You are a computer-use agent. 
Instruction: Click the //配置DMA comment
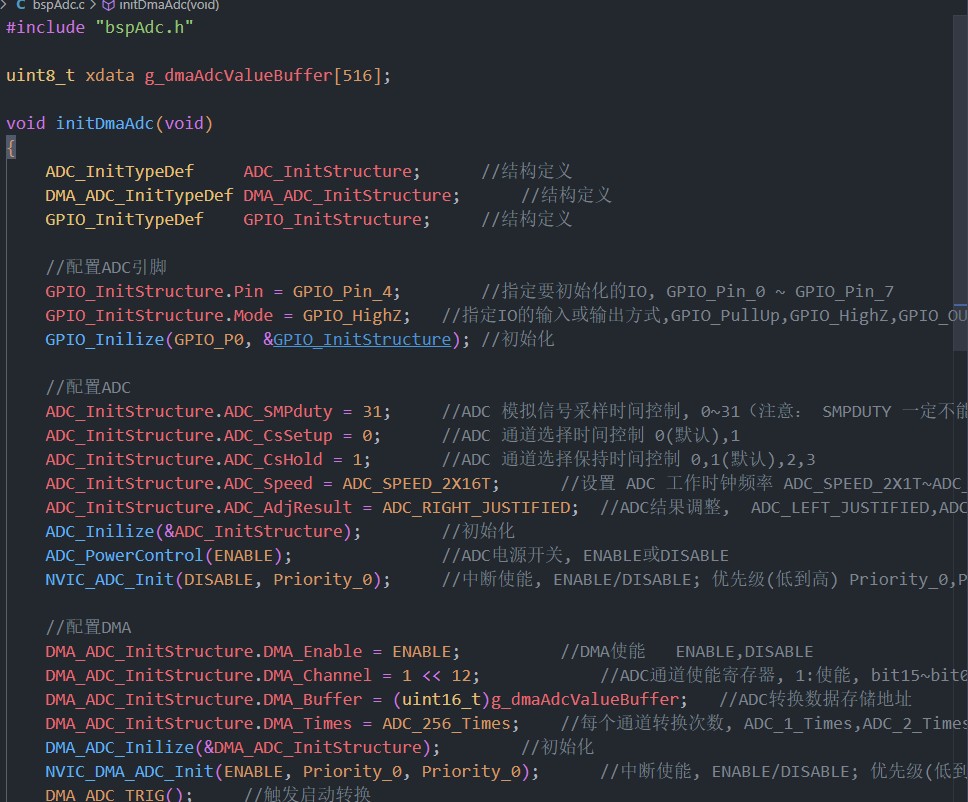(x=88, y=628)
